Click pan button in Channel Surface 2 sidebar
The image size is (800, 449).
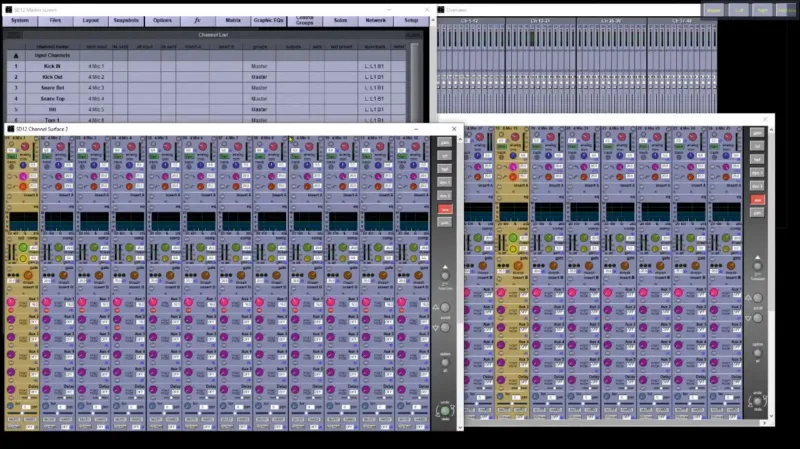tap(445, 222)
